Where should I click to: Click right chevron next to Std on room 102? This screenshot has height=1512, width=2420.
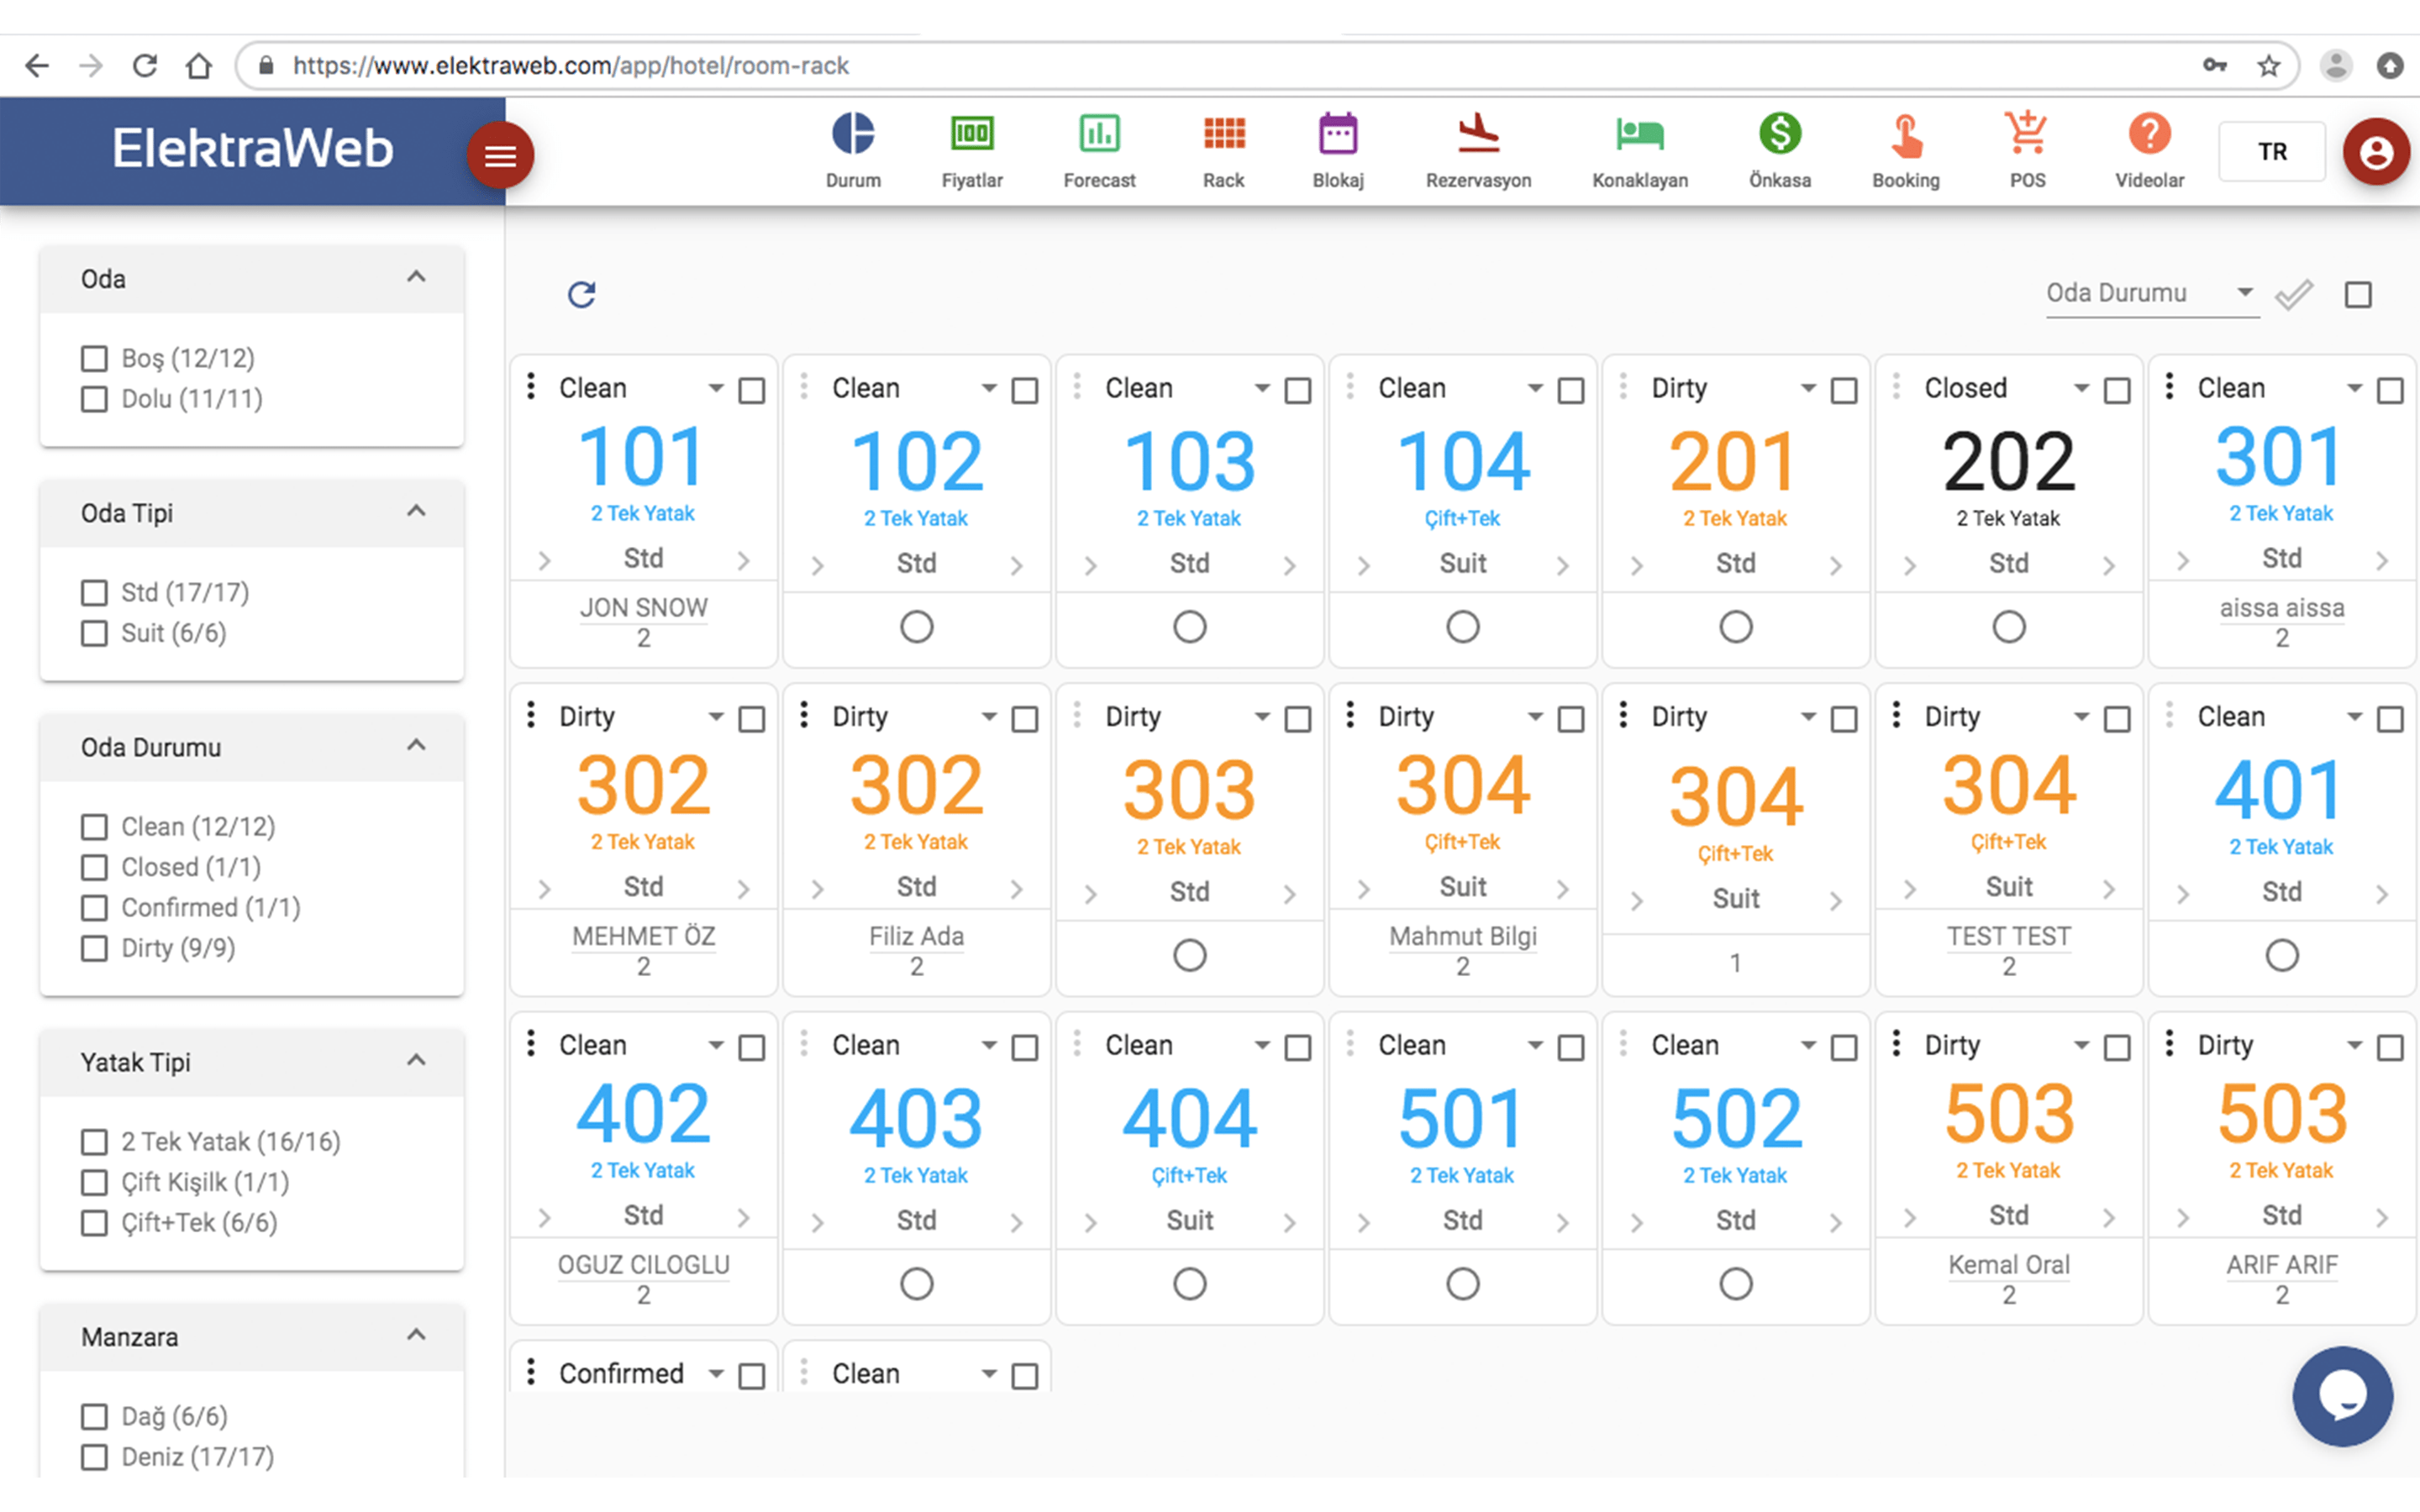tap(1016, 566)
